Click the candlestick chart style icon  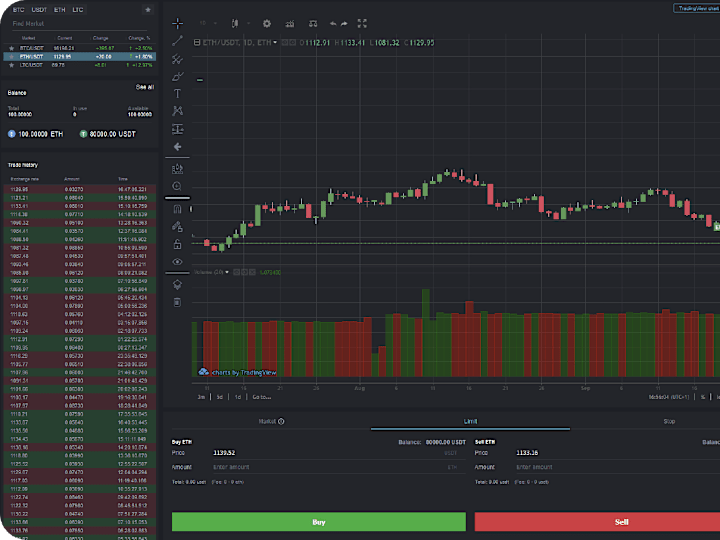235,23
